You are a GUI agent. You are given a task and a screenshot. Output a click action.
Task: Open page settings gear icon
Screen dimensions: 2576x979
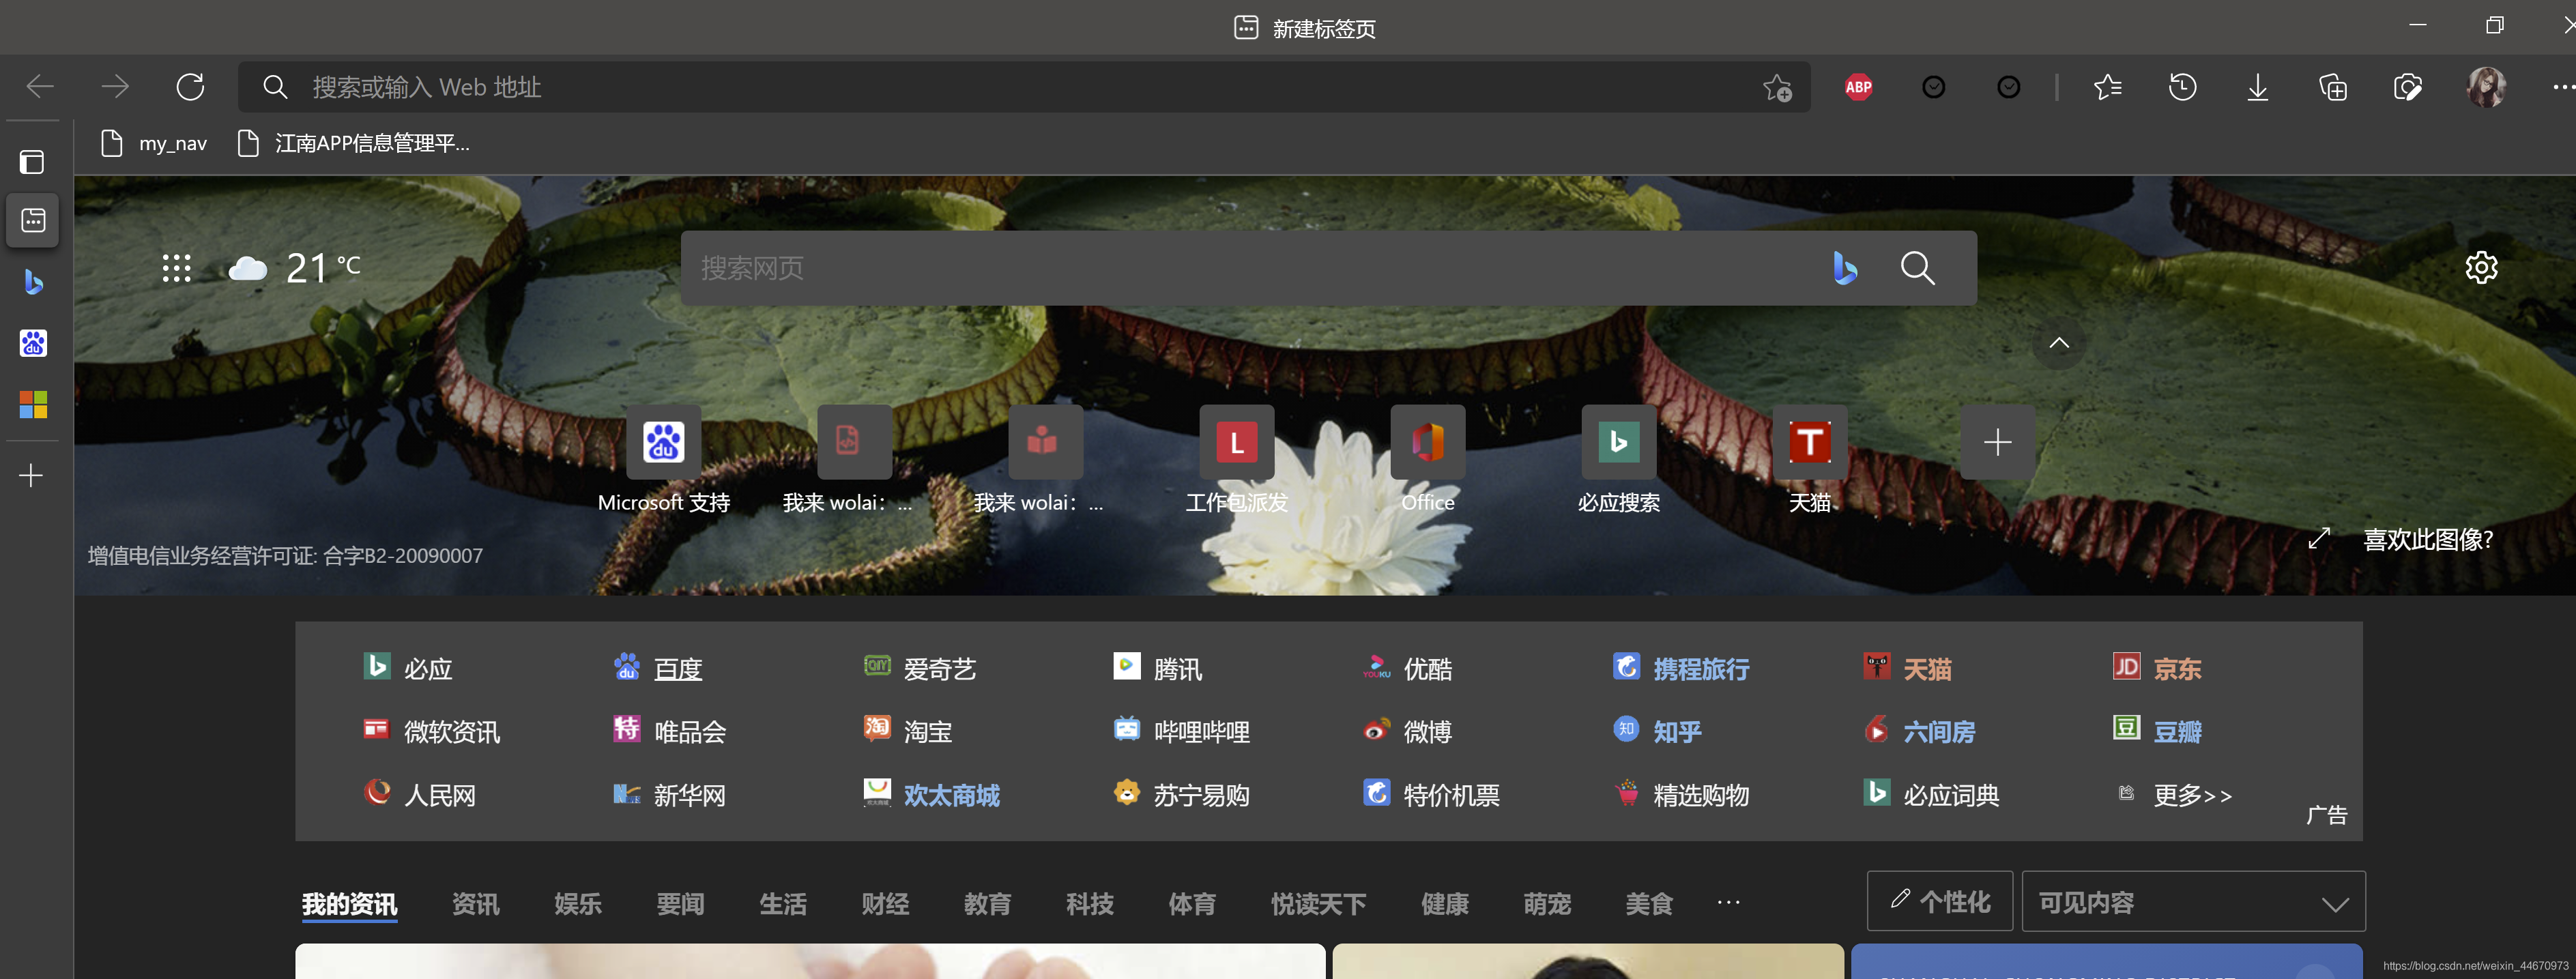[2481, 267]
